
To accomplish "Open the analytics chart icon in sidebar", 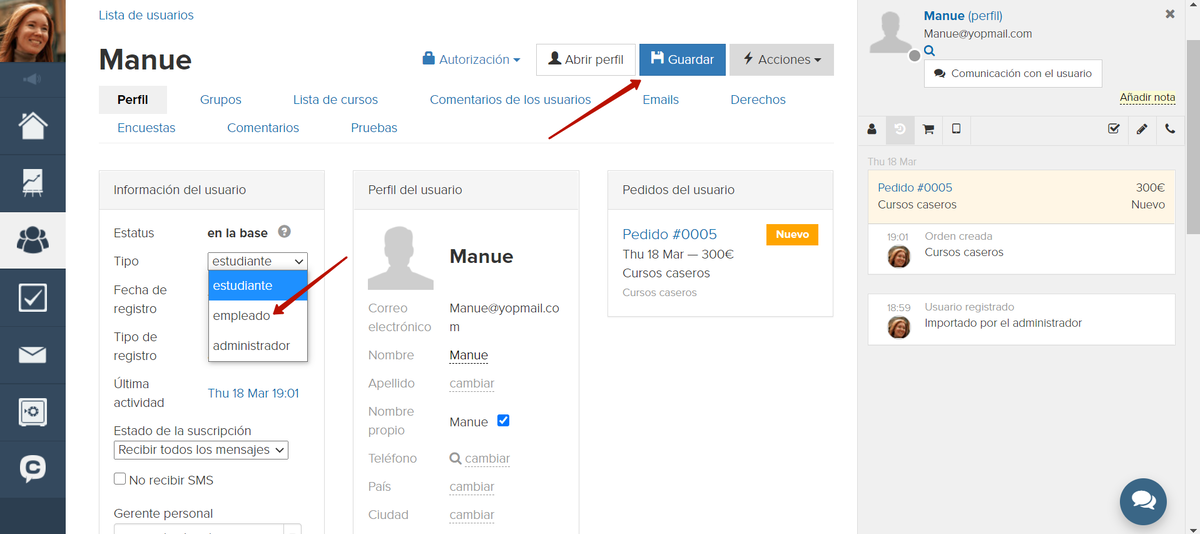I will click(33, 183).
